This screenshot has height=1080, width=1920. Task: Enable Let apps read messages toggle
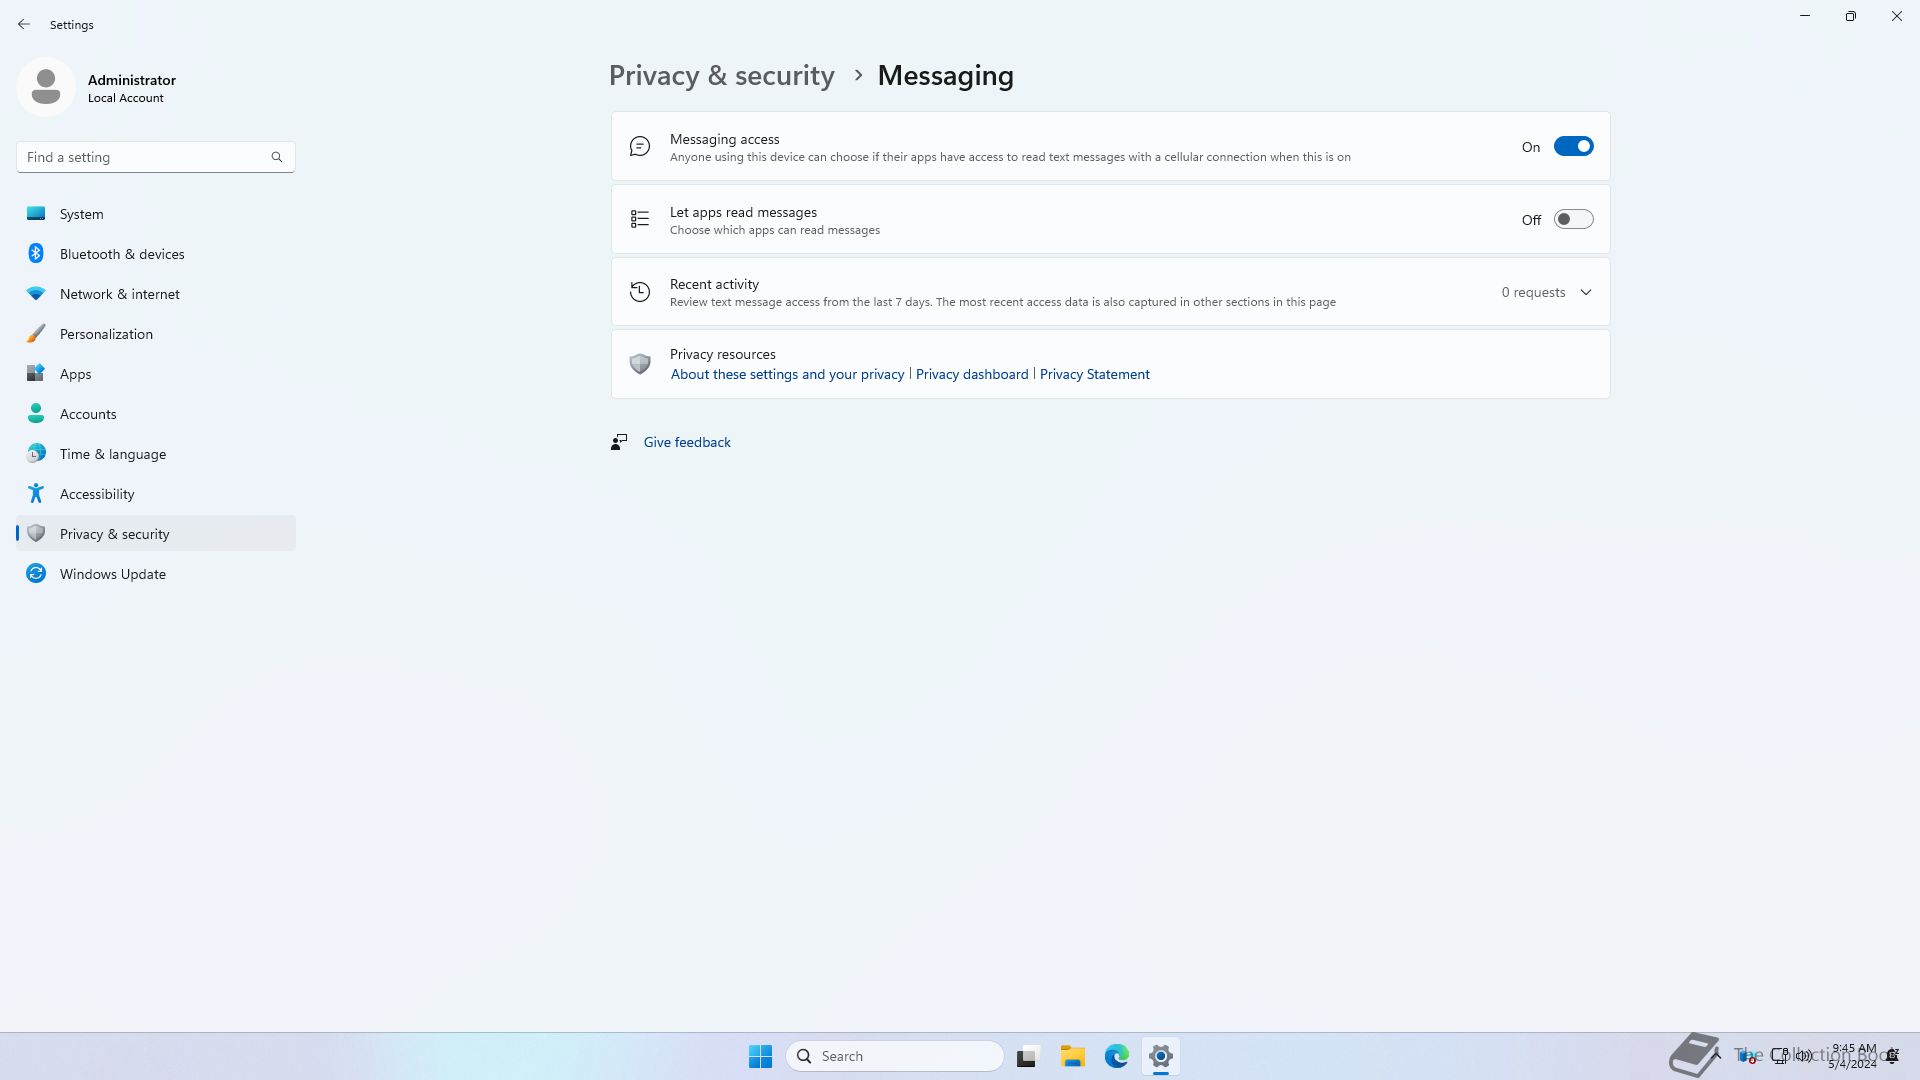1573,220
